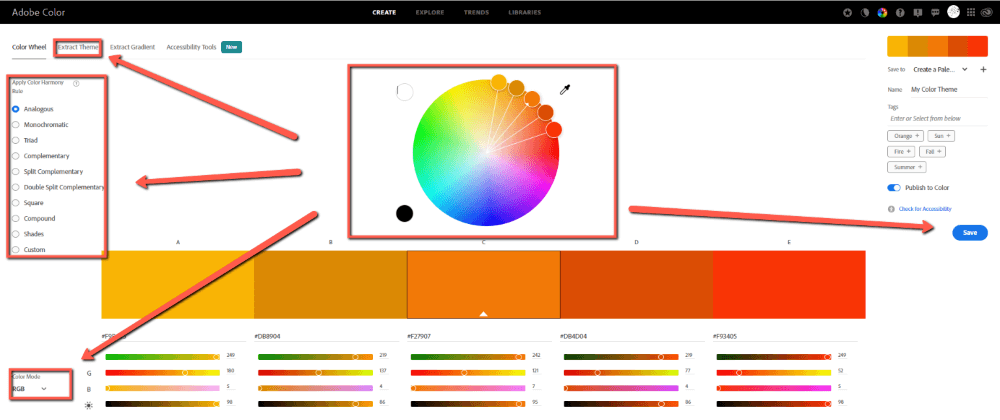Open the user profile avatar
The width and height of the screenshot is (1000, 420).
[953, 11]
